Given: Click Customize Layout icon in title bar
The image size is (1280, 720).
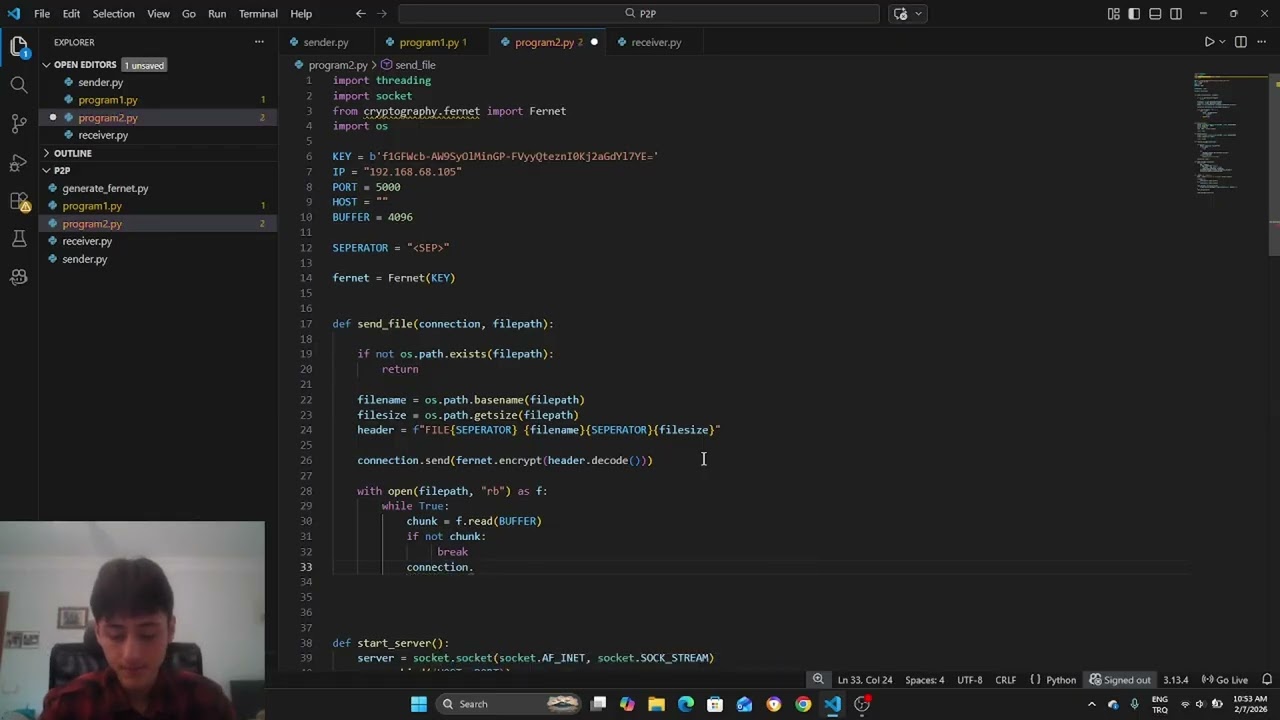Looking at the screenshot, I should click(x=1113, y=14).
